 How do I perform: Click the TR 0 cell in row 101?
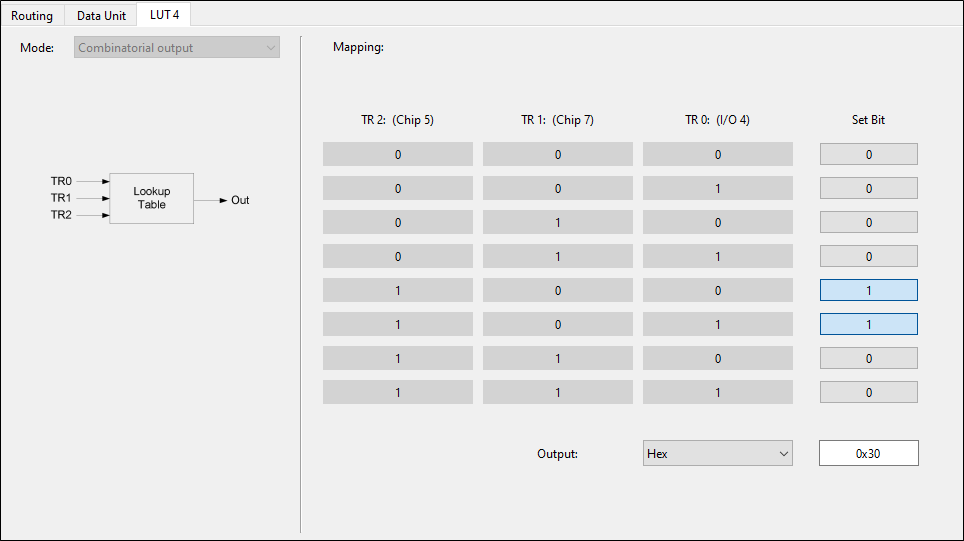[717, 324]
